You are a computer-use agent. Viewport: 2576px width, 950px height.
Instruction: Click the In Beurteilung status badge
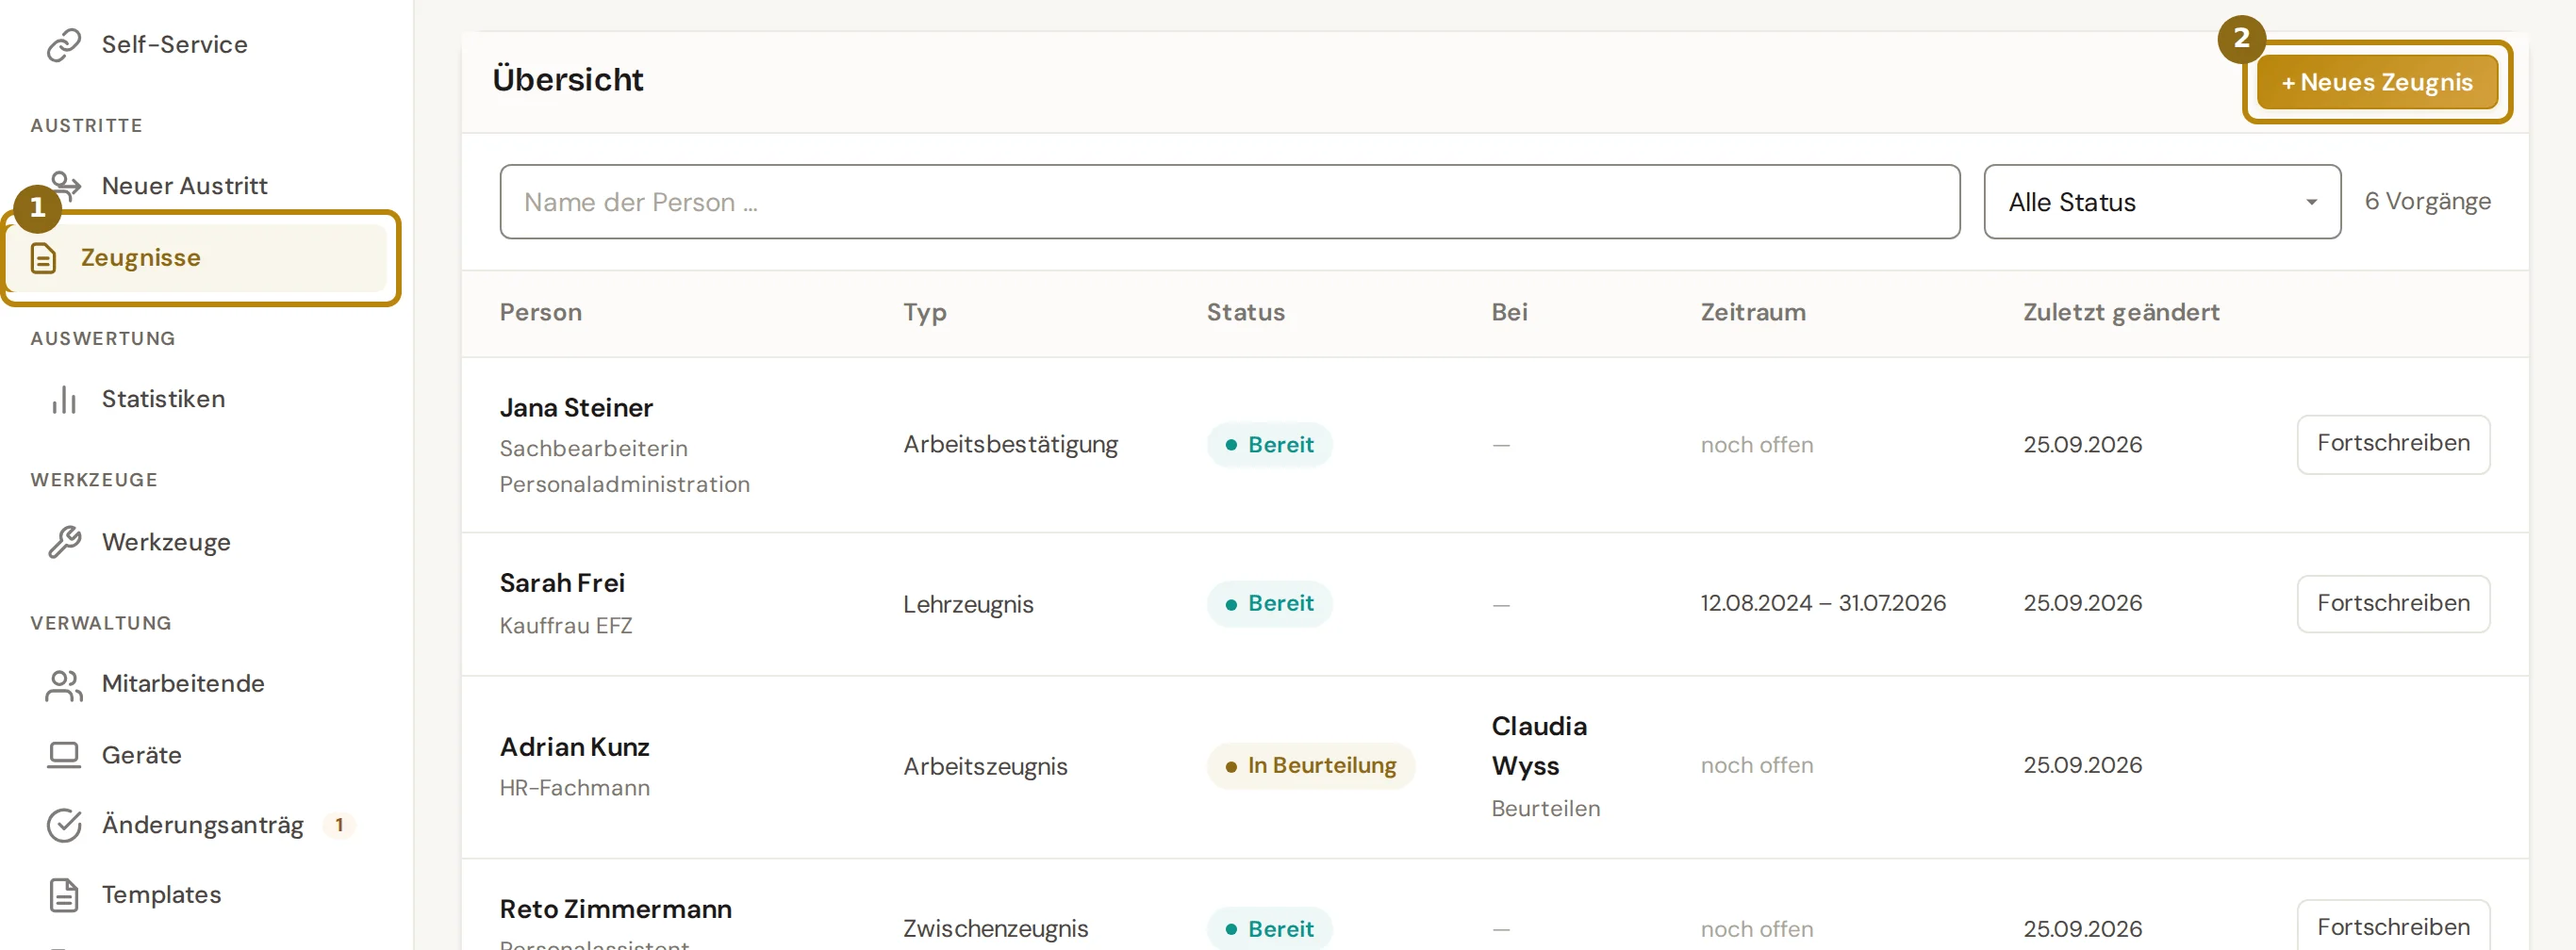pyautogui.click(x=1310, y=766)
